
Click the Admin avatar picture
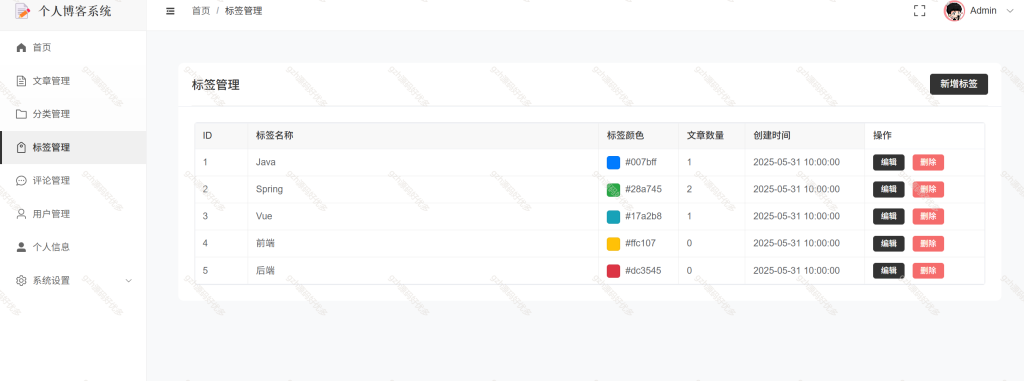coord(954,10)
